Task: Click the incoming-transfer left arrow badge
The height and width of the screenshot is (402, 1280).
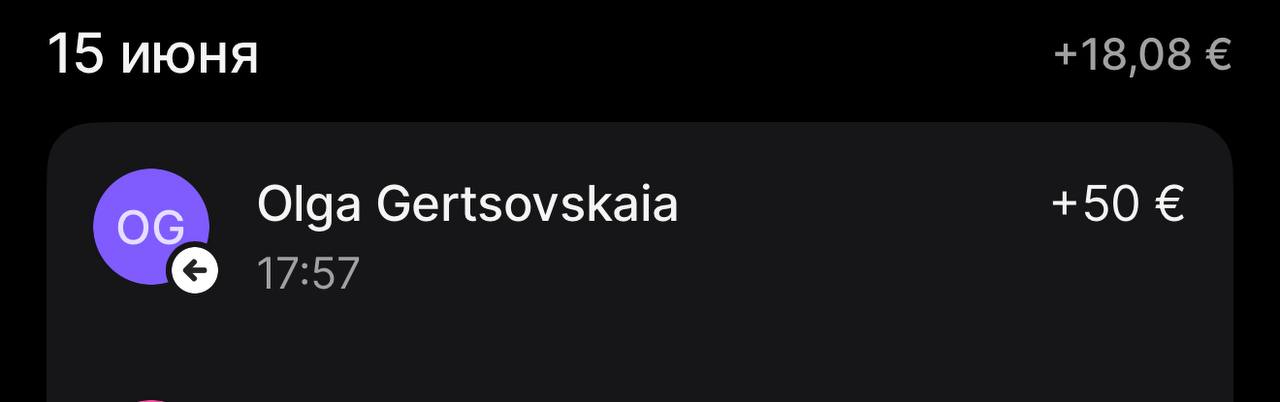Action: tap(195, 270)
